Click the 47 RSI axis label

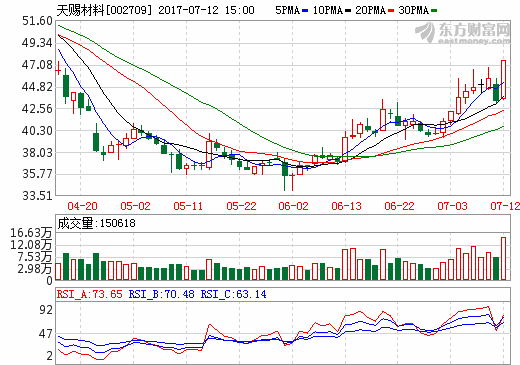pos(46,334)
